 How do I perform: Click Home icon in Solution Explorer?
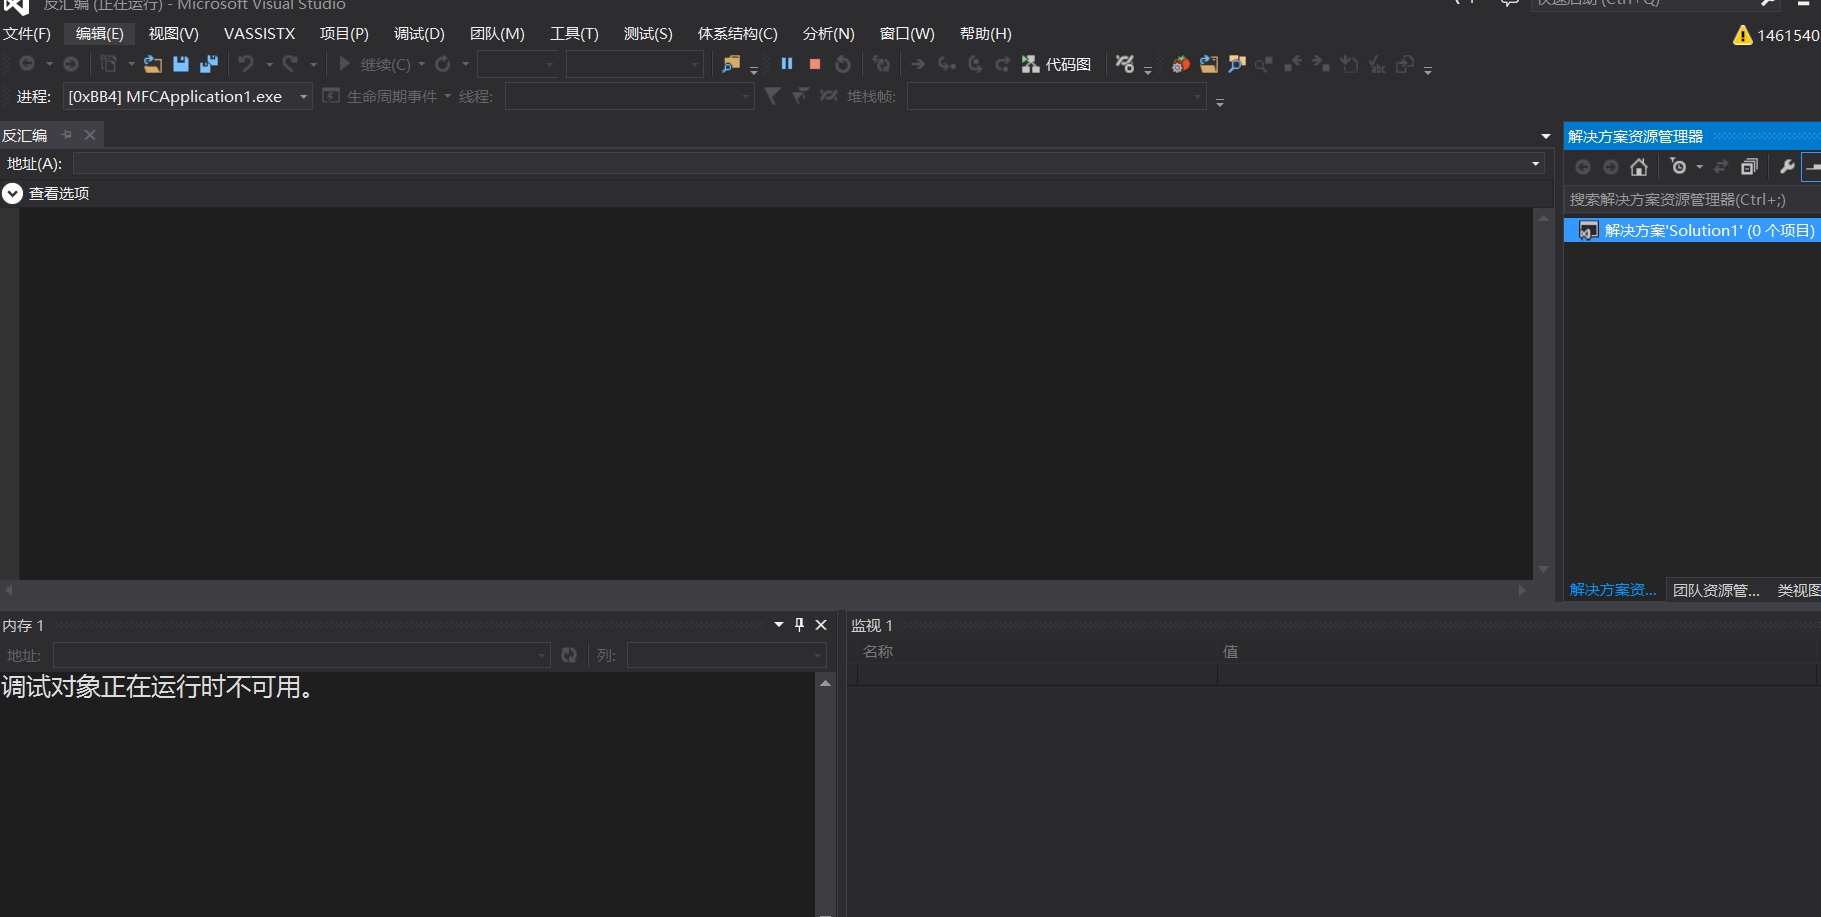[1639, 167]
